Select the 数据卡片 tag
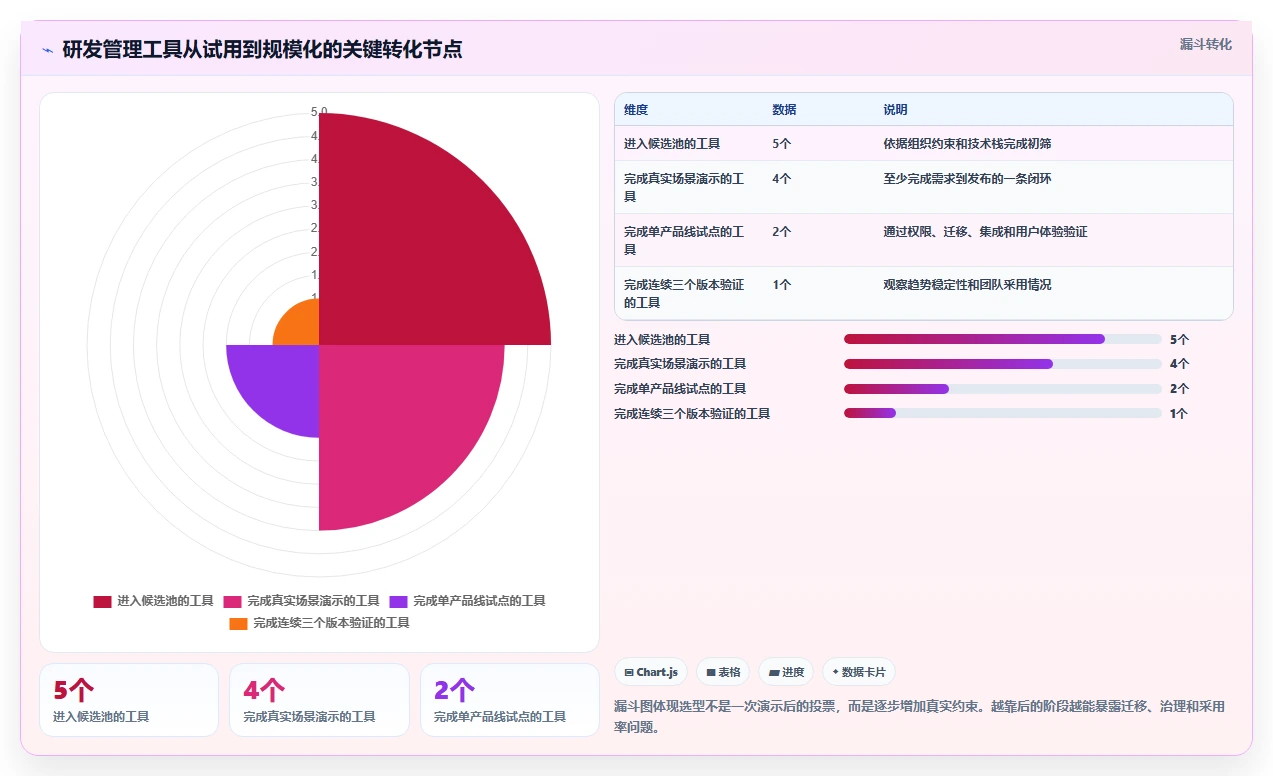Image resolution: width=1273 pixels, height=776 pixels. (859, 672)
